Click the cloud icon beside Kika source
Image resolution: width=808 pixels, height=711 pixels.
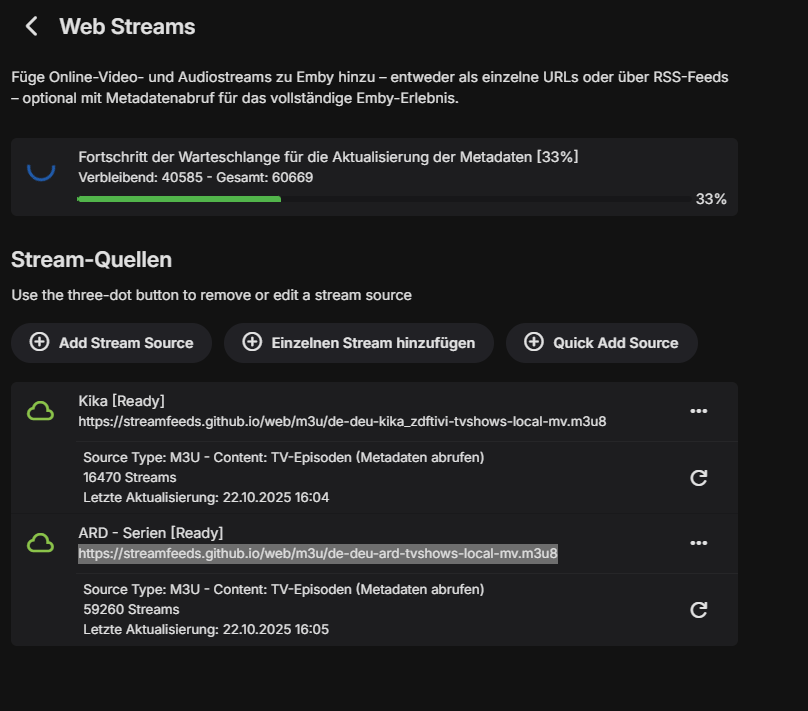40,411
